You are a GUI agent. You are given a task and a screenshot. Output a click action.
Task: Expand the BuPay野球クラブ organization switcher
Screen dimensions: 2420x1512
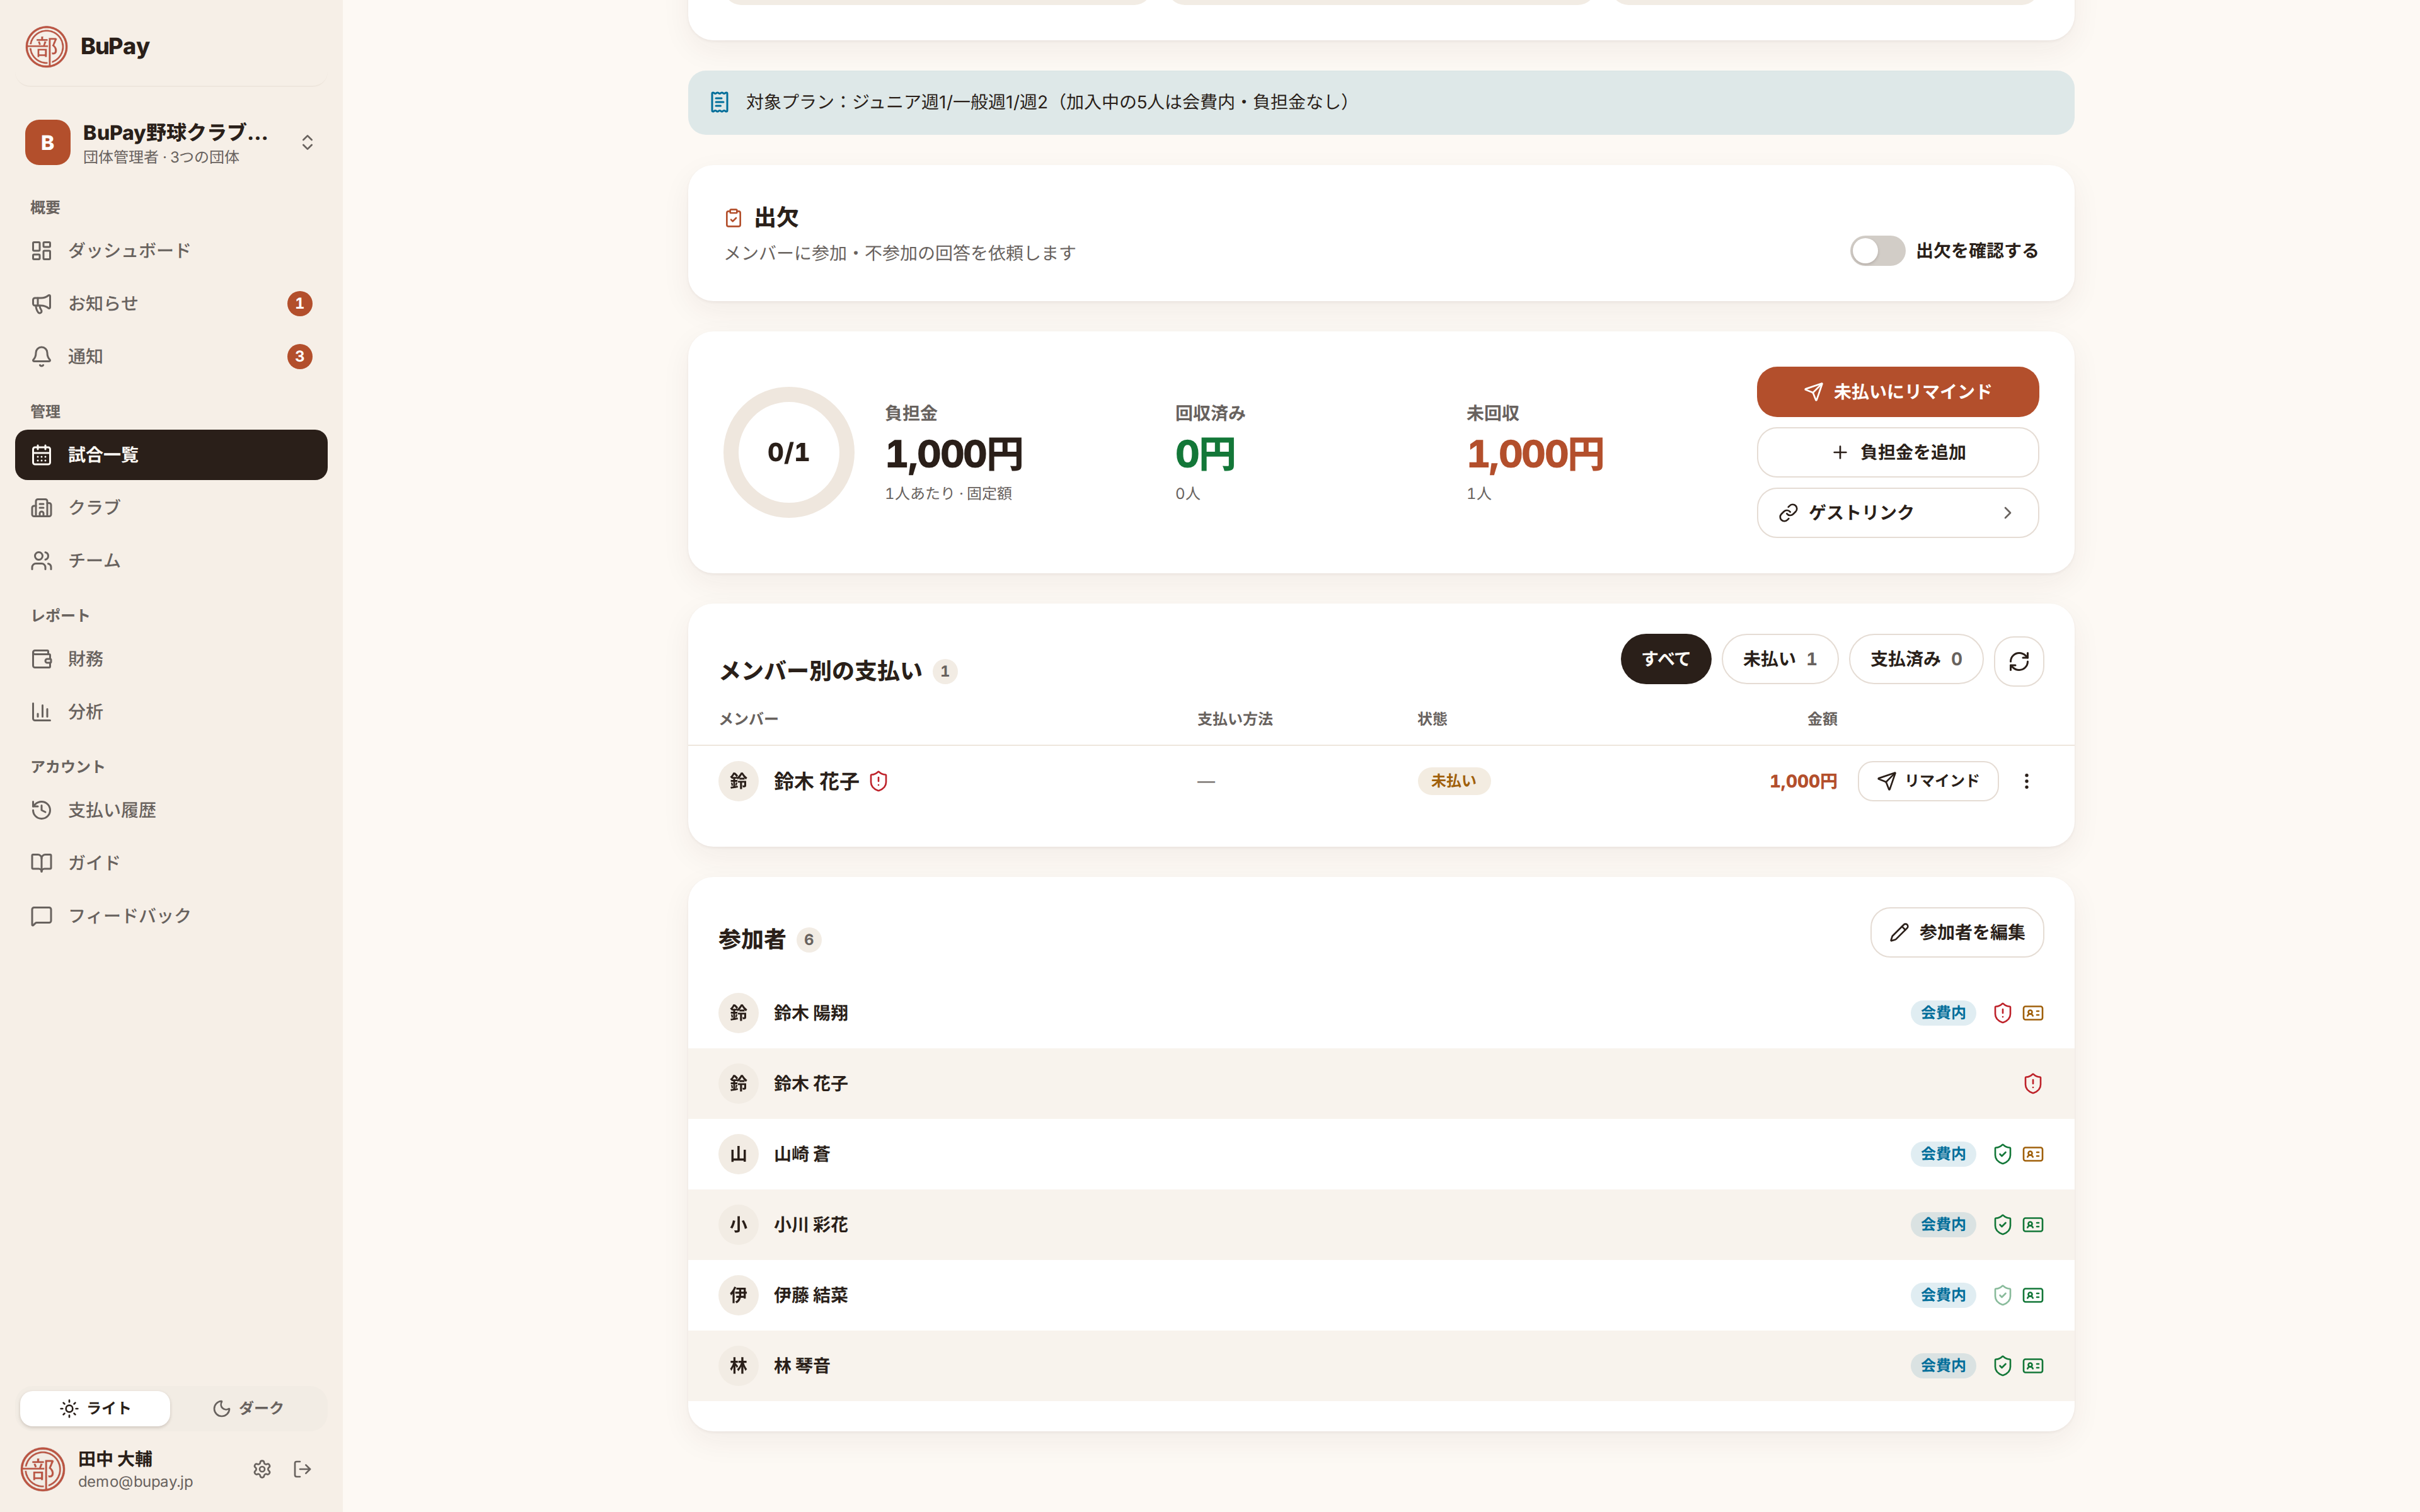[171, 142]
